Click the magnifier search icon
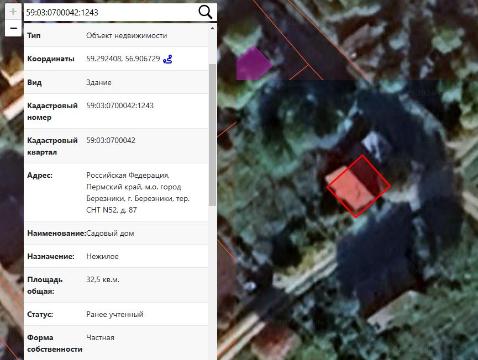The height and width of the screenshot is (360, 478). [205, 12]
